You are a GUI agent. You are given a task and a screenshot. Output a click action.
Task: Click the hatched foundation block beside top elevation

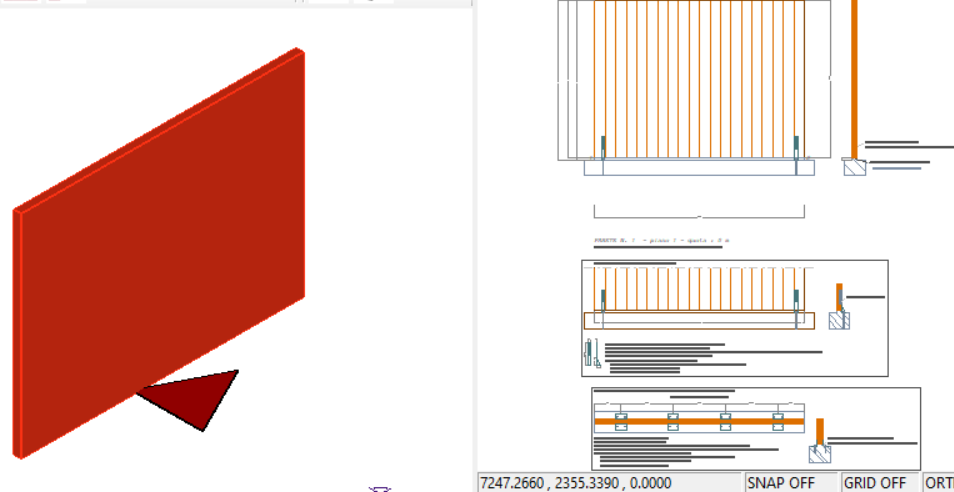[854, 167]
